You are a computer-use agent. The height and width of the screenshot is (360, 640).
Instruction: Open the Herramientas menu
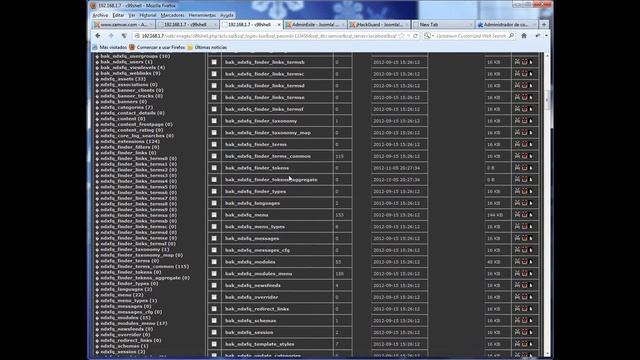pyautogui.click(x=202, y=15)
